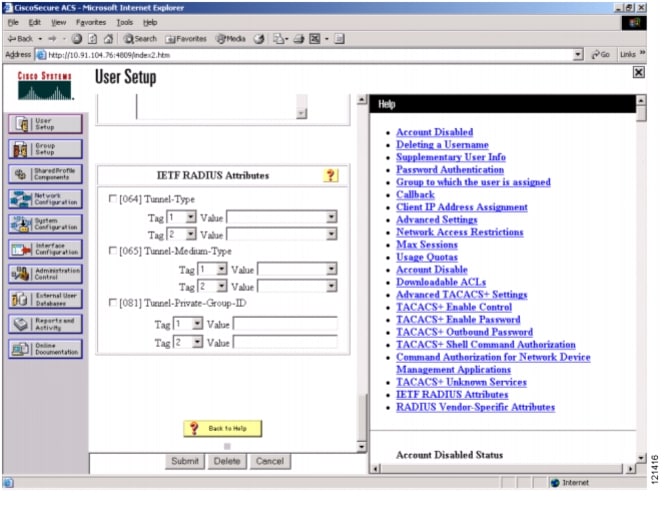The height and width of the screenshot is (521, 672).
Task: Click the Help pane vertical scrollbar thumb
Action: coord(641,114)
